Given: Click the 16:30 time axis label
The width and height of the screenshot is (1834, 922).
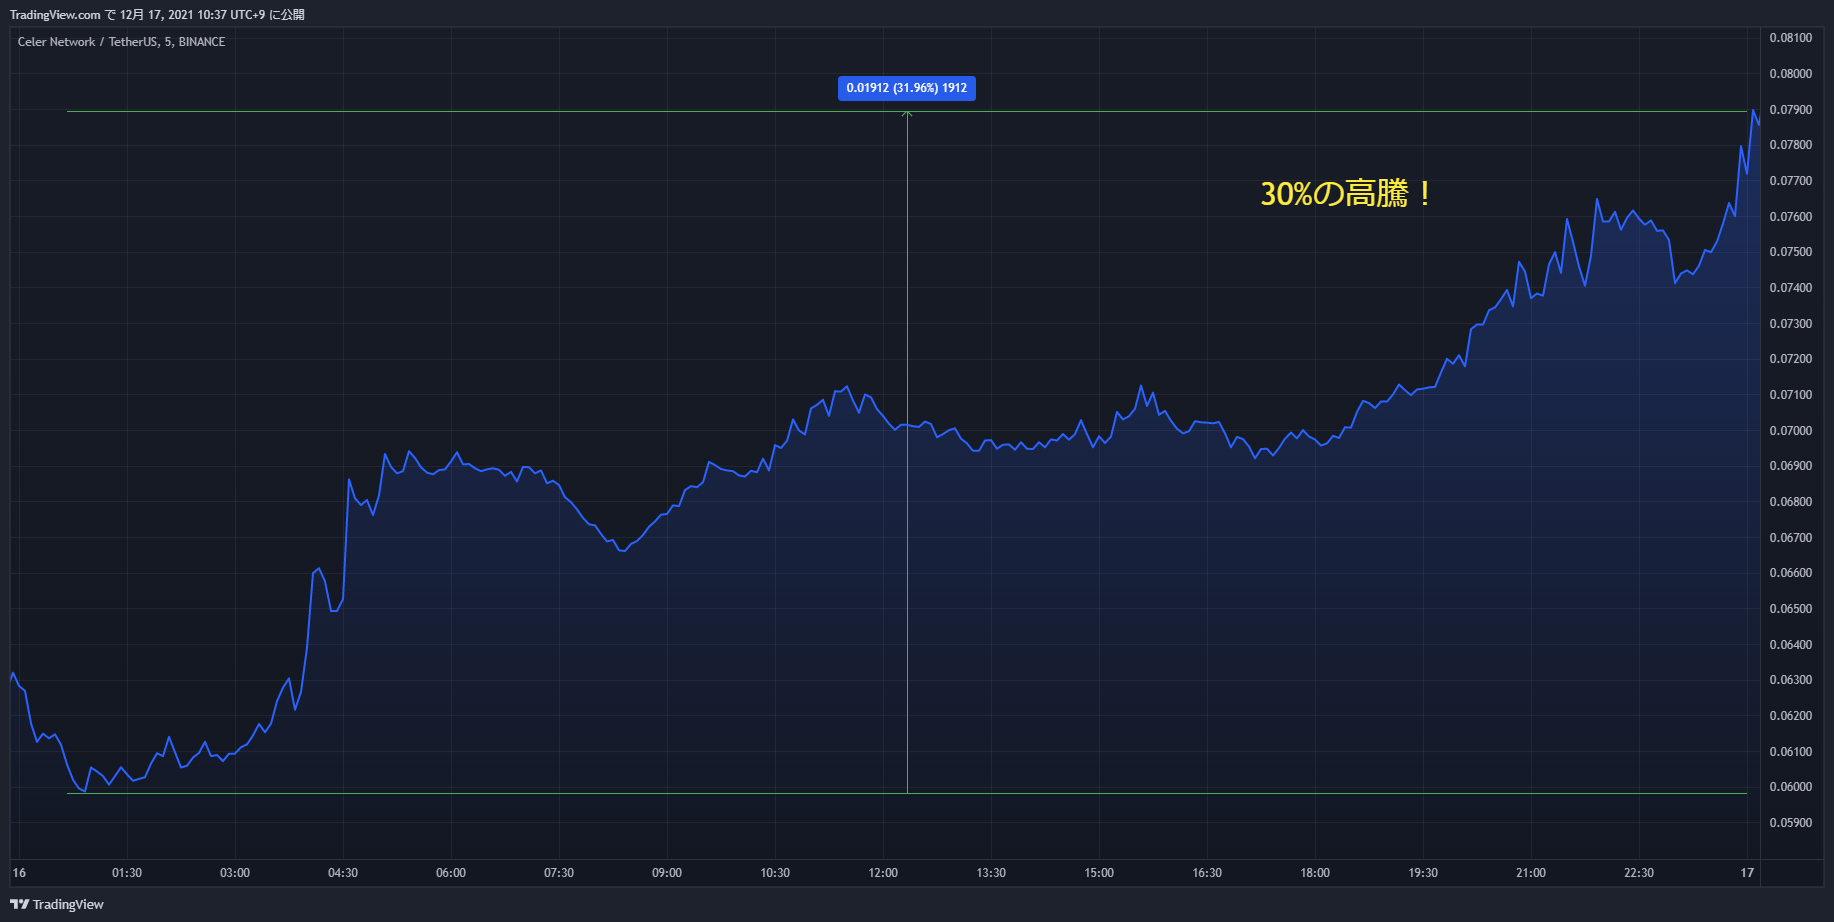Looking at the screenshot, I should 1207,873.
